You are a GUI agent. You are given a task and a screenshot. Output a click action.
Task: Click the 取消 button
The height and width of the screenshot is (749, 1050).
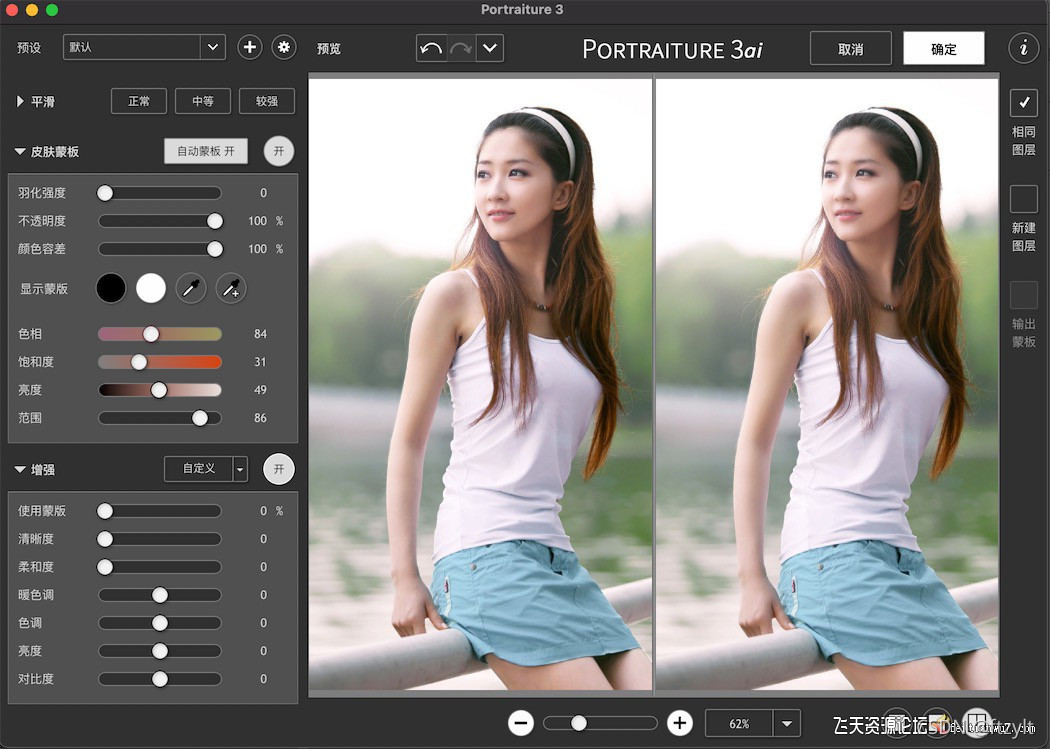pyautogui.click(x=850, y=49)
